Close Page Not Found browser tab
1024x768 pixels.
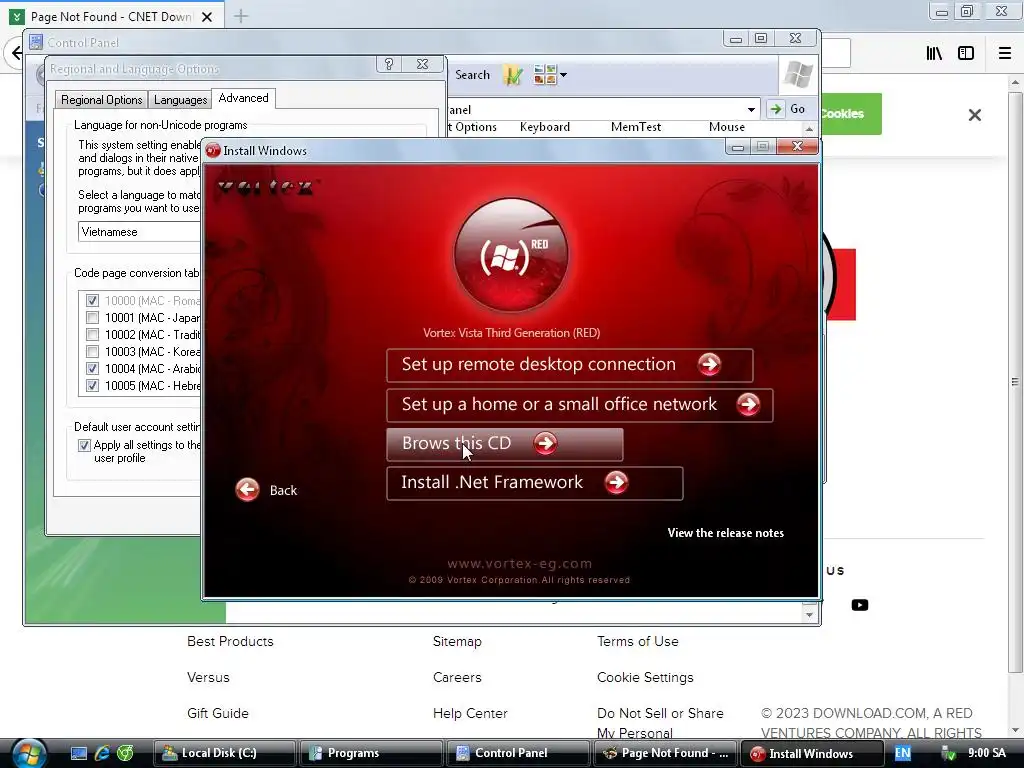click(x=206, y=17)
